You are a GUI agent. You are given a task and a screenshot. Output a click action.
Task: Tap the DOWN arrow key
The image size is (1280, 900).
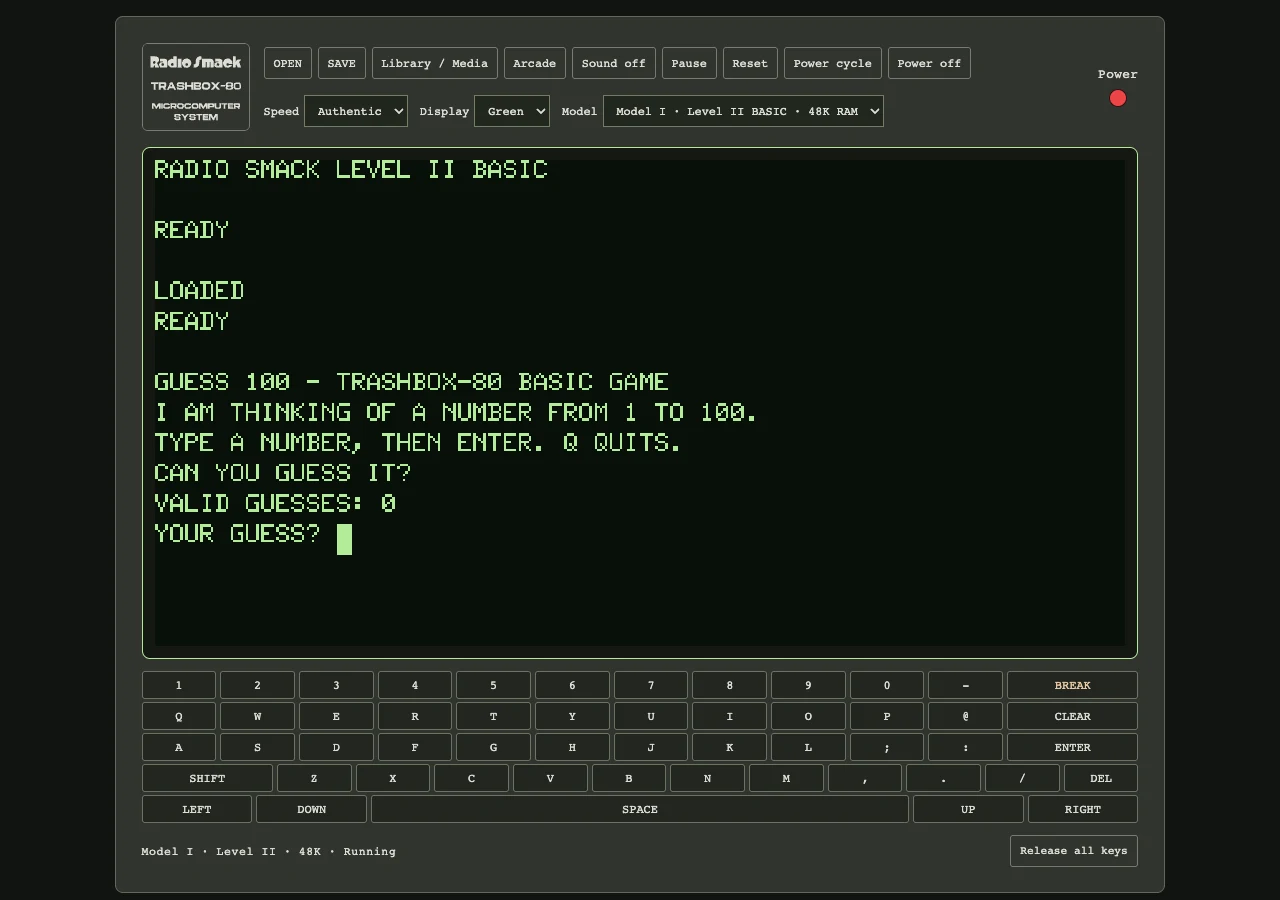click(x=311, y=809)
